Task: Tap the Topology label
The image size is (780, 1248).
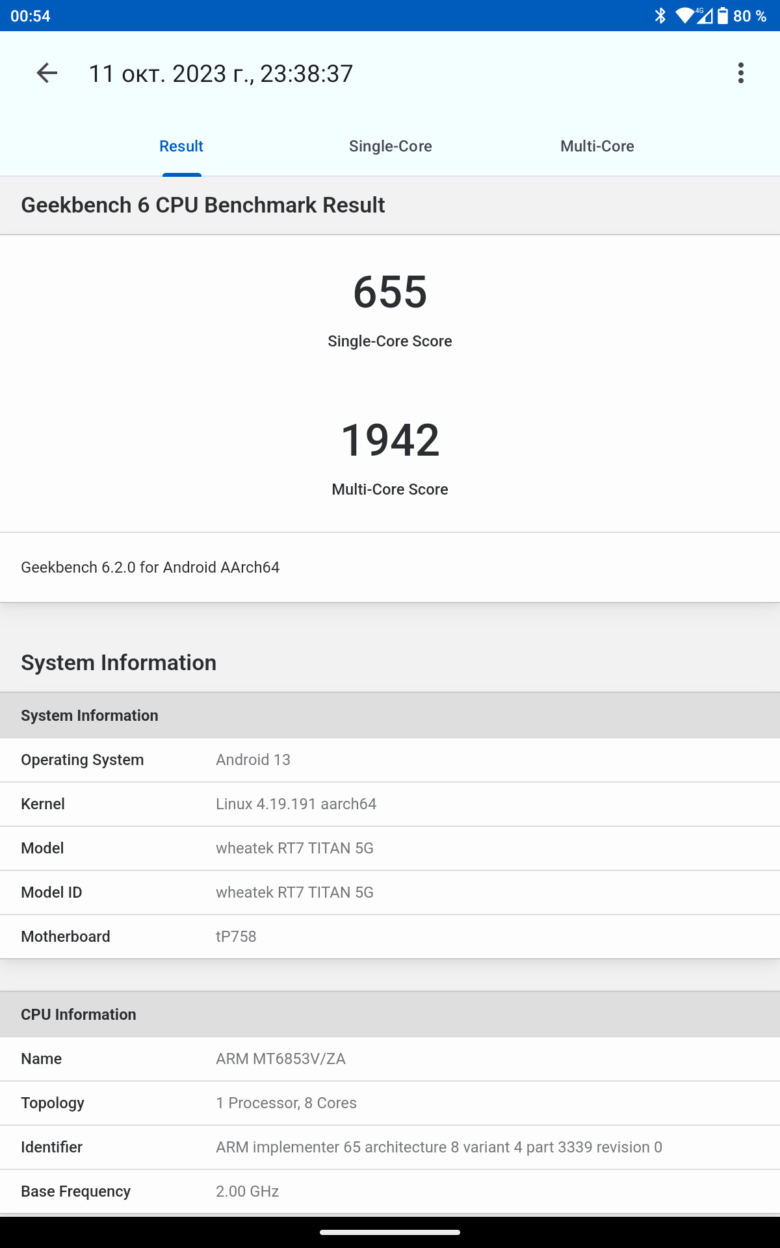Action: [x=52, y=1103]
